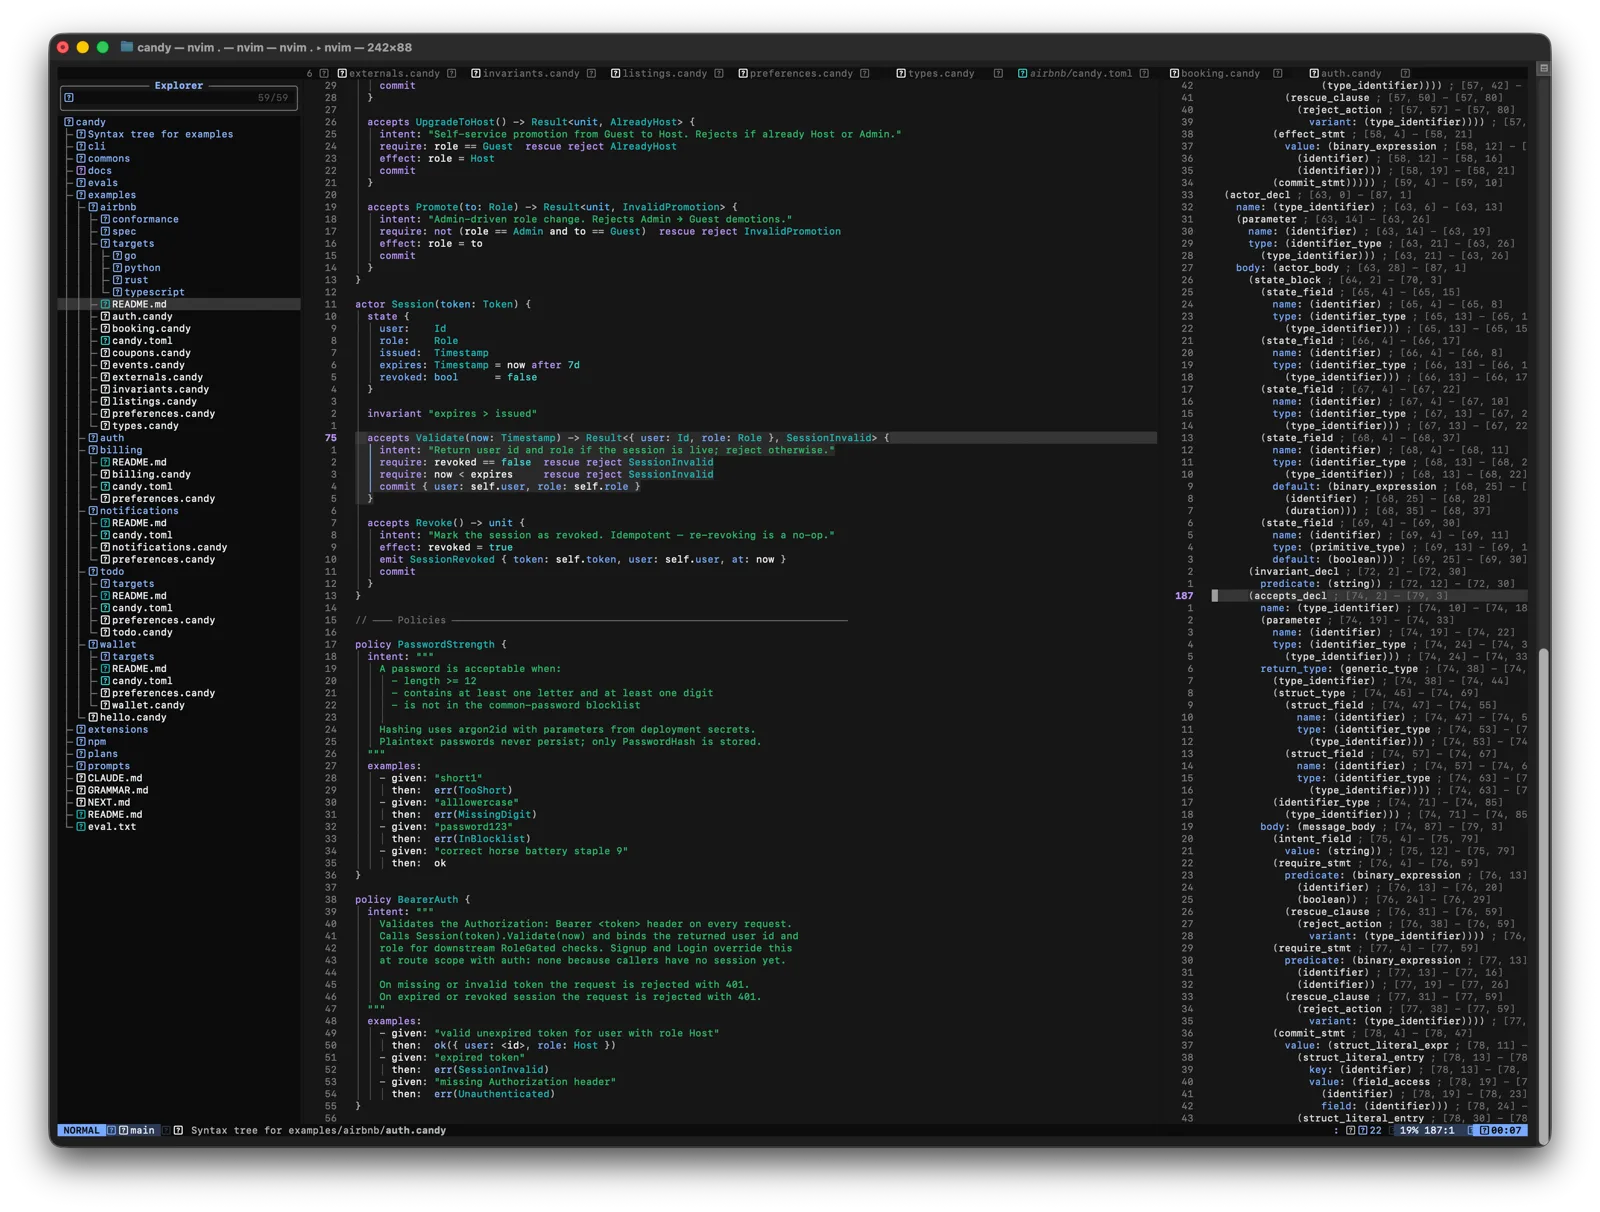The width and height of the screenshot is (1600, 1212).
Task: Click the clock icon beside 00:07
Action: tap(1484, 1130)
